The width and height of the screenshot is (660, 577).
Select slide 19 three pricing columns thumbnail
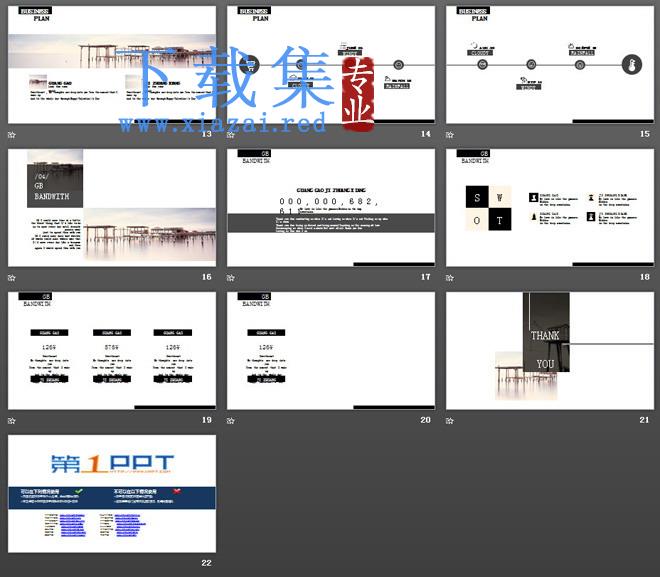pos(112,351)
